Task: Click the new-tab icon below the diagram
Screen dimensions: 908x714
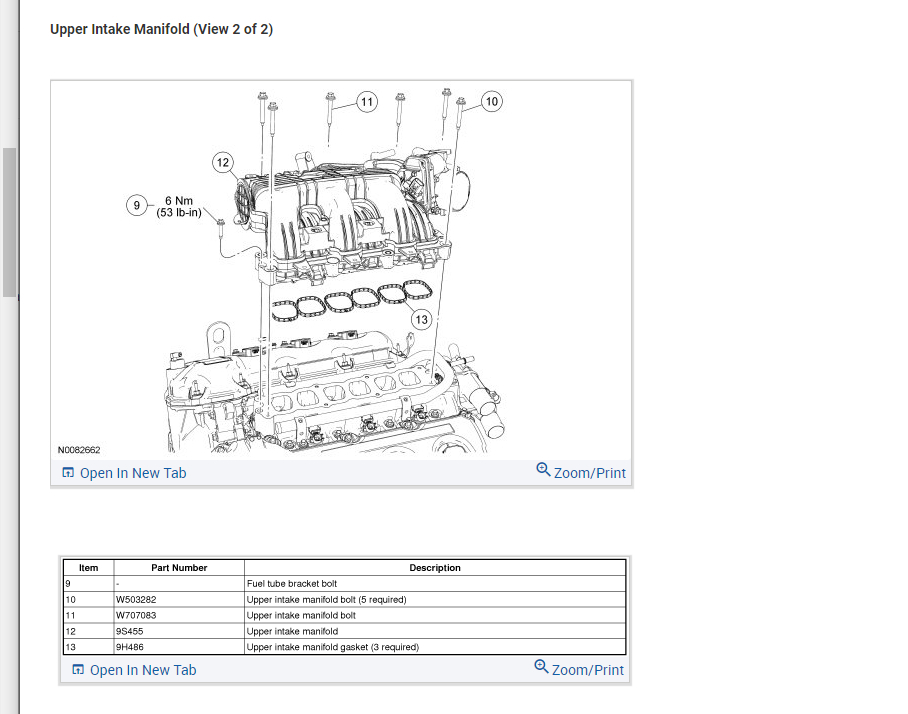Action: coord(68,473)
